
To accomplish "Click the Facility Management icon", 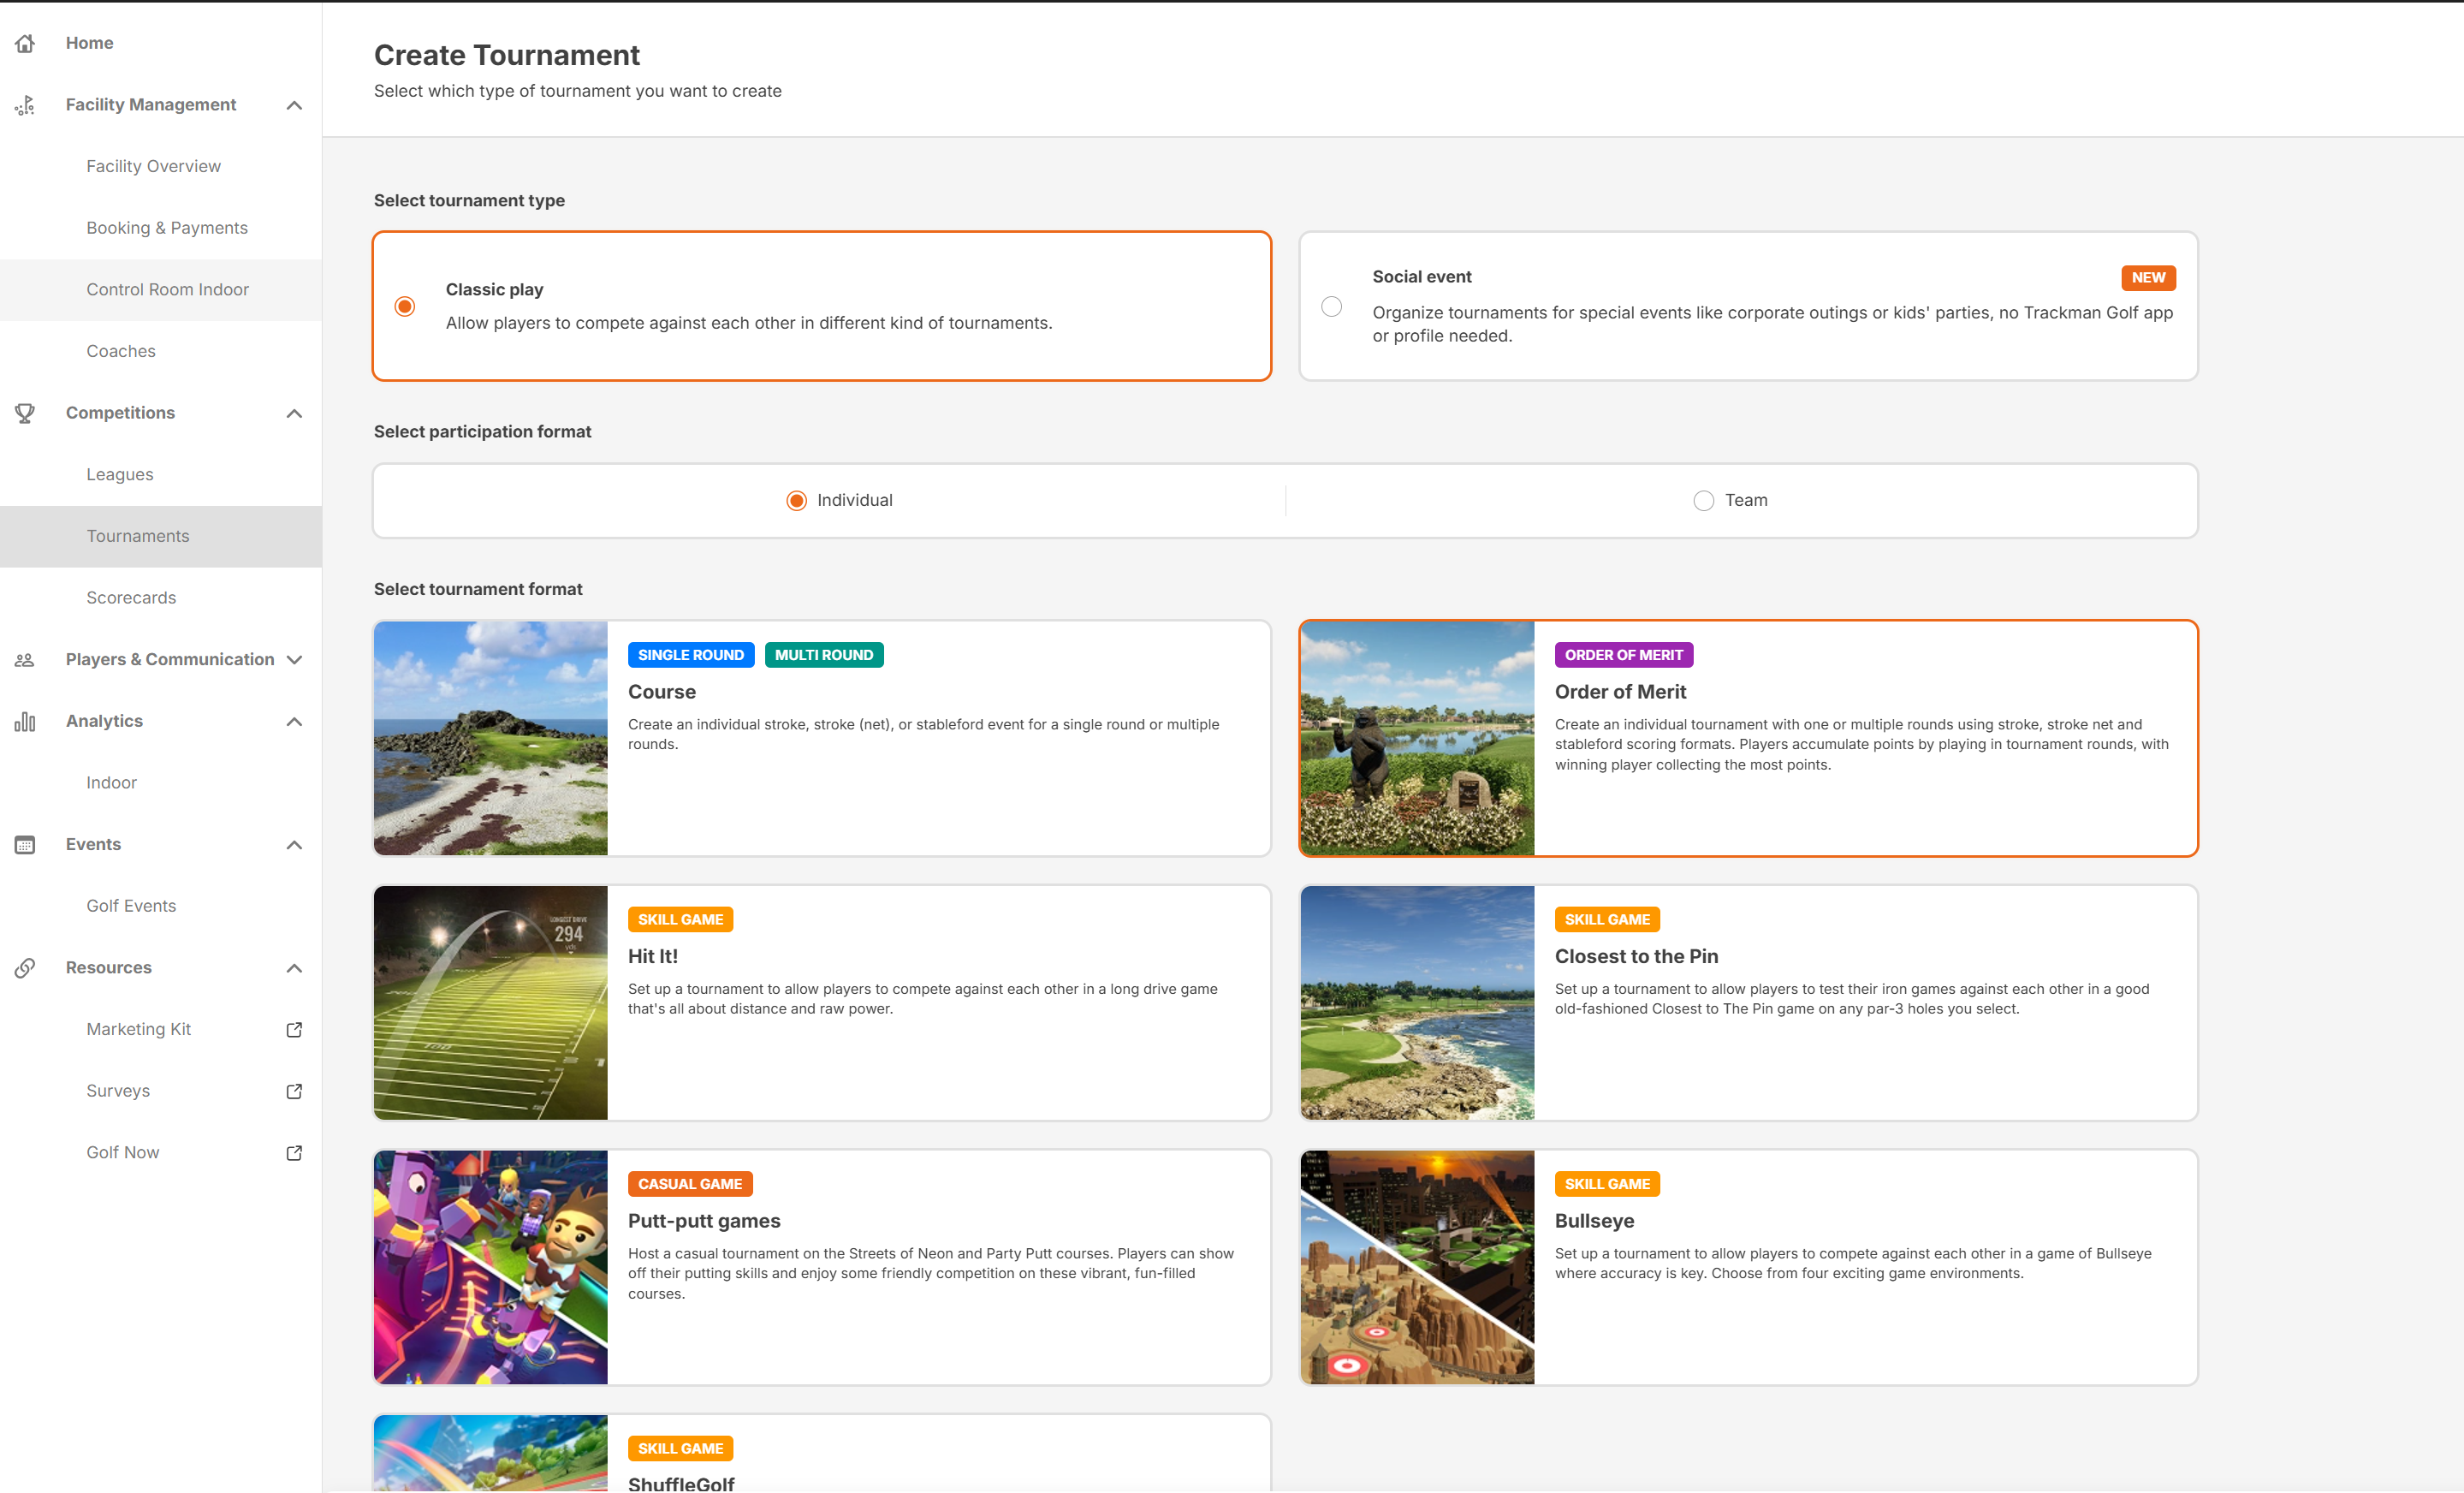I will point(25,105).
